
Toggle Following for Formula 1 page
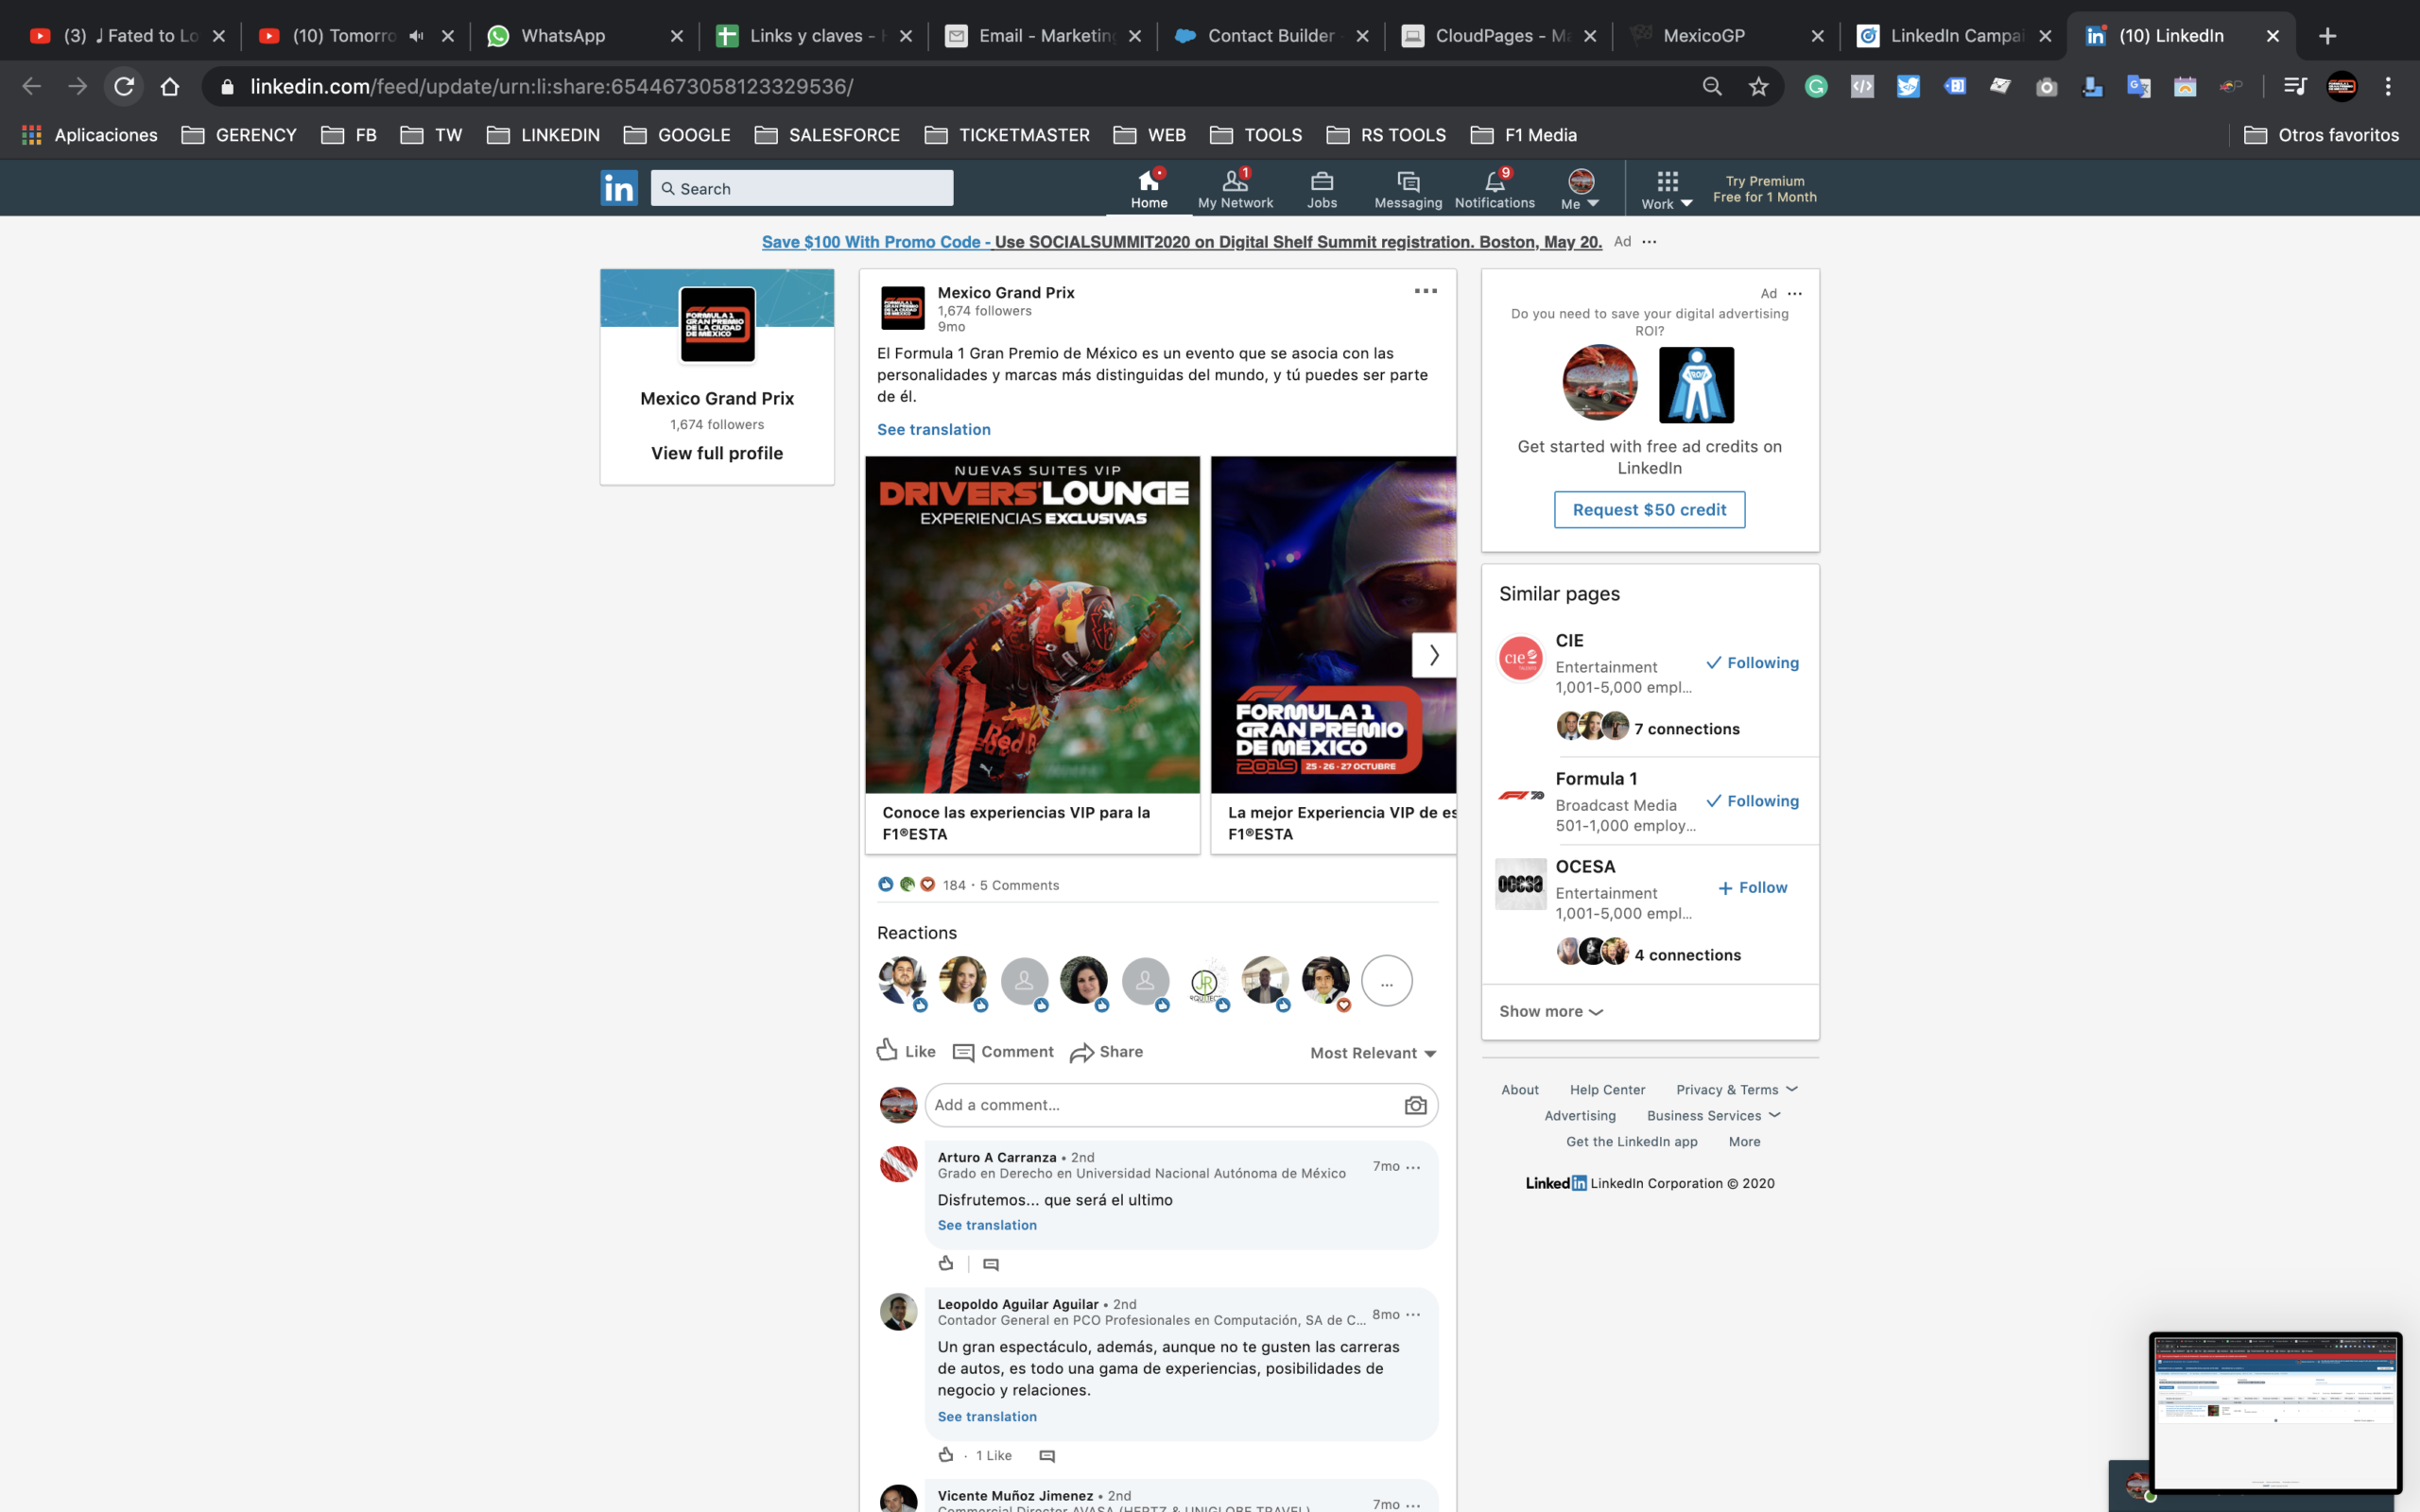click(1752, 801)
